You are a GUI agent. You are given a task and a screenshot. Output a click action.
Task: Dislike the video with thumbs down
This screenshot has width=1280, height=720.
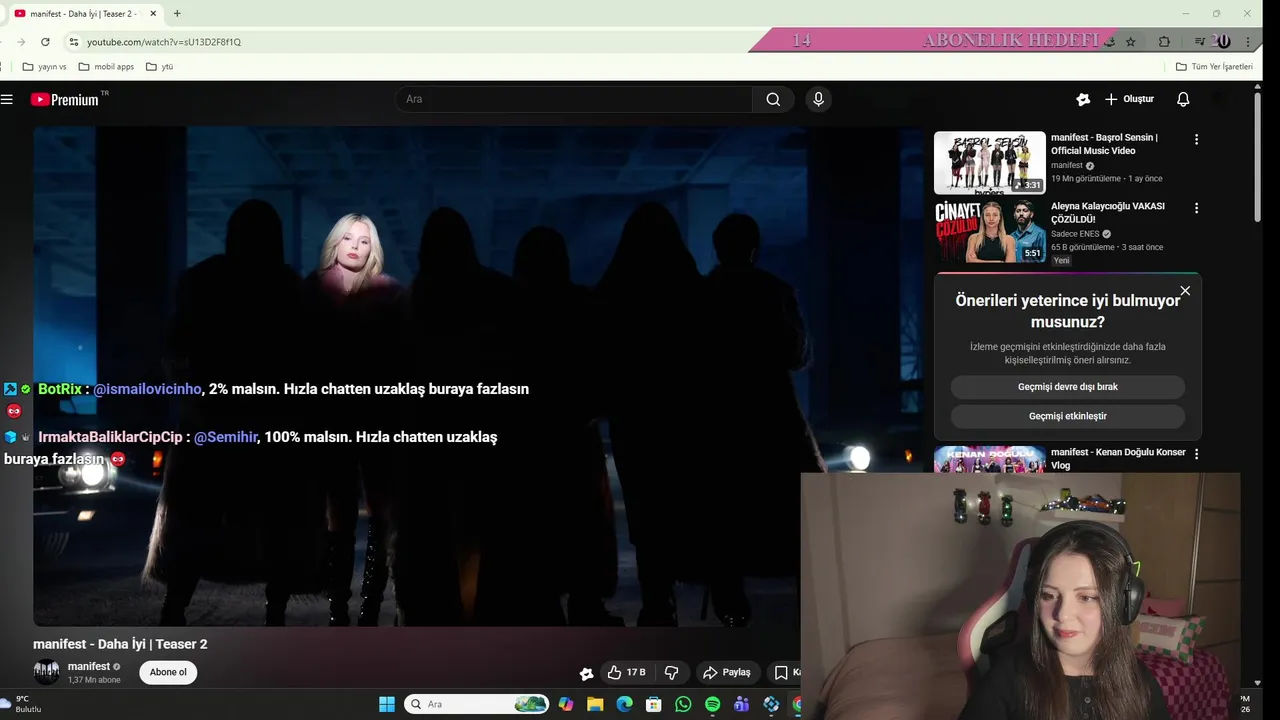point(671,672)
